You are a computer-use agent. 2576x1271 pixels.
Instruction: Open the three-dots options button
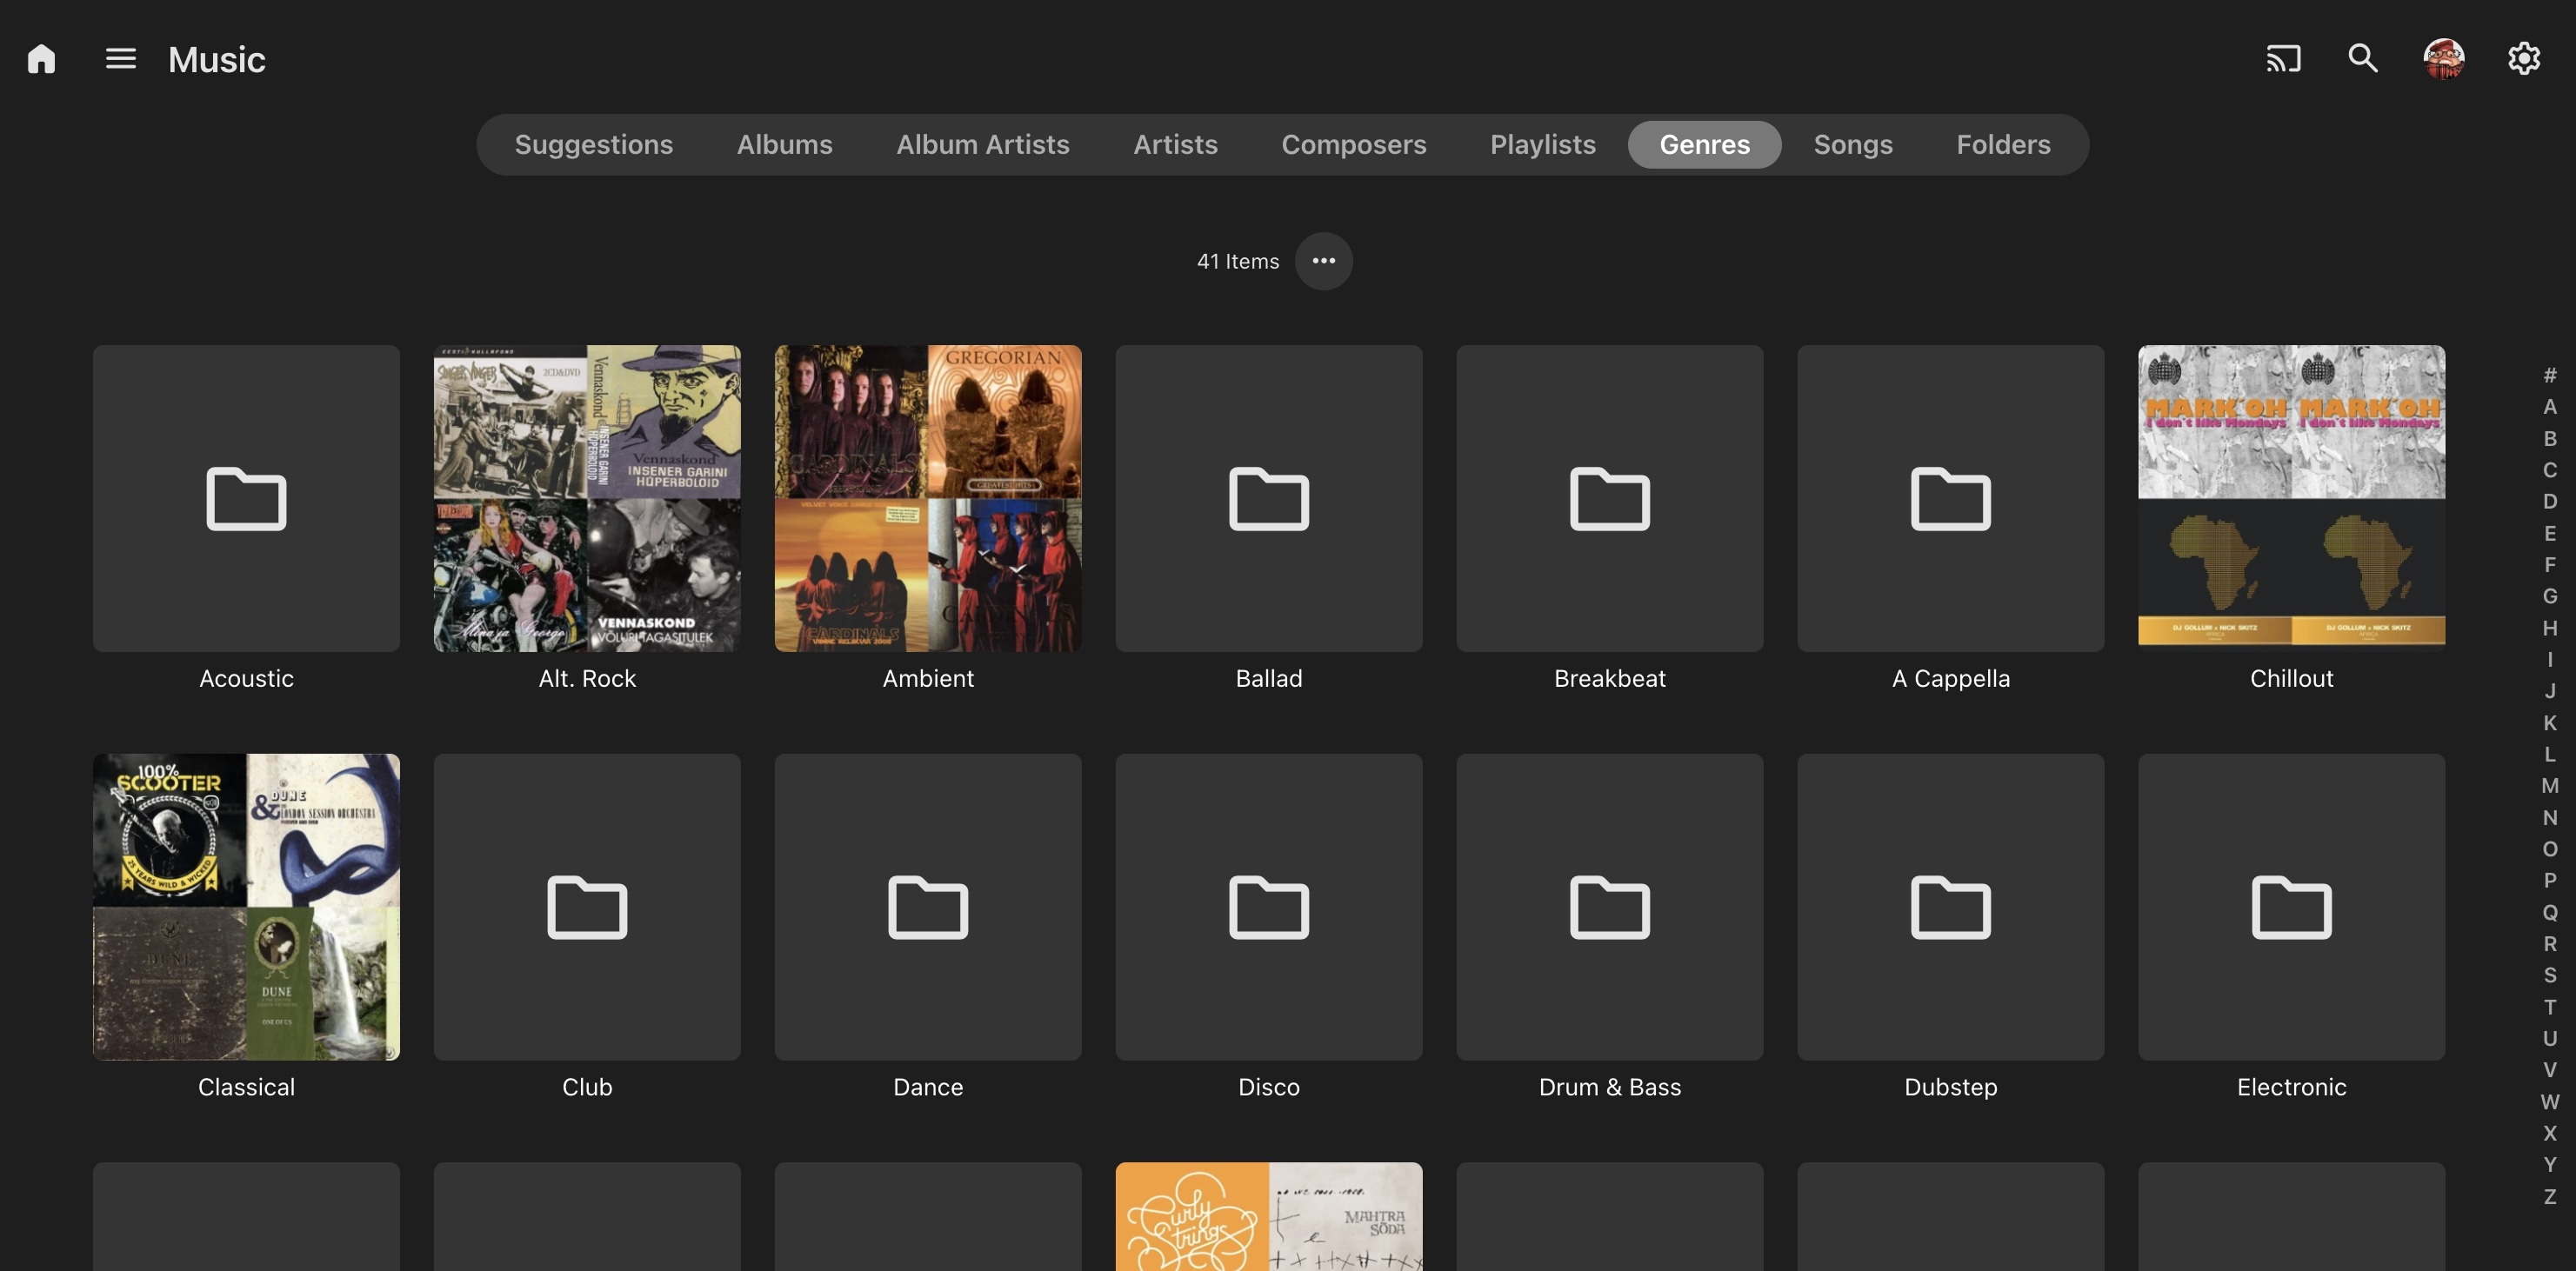[1323, 261]
